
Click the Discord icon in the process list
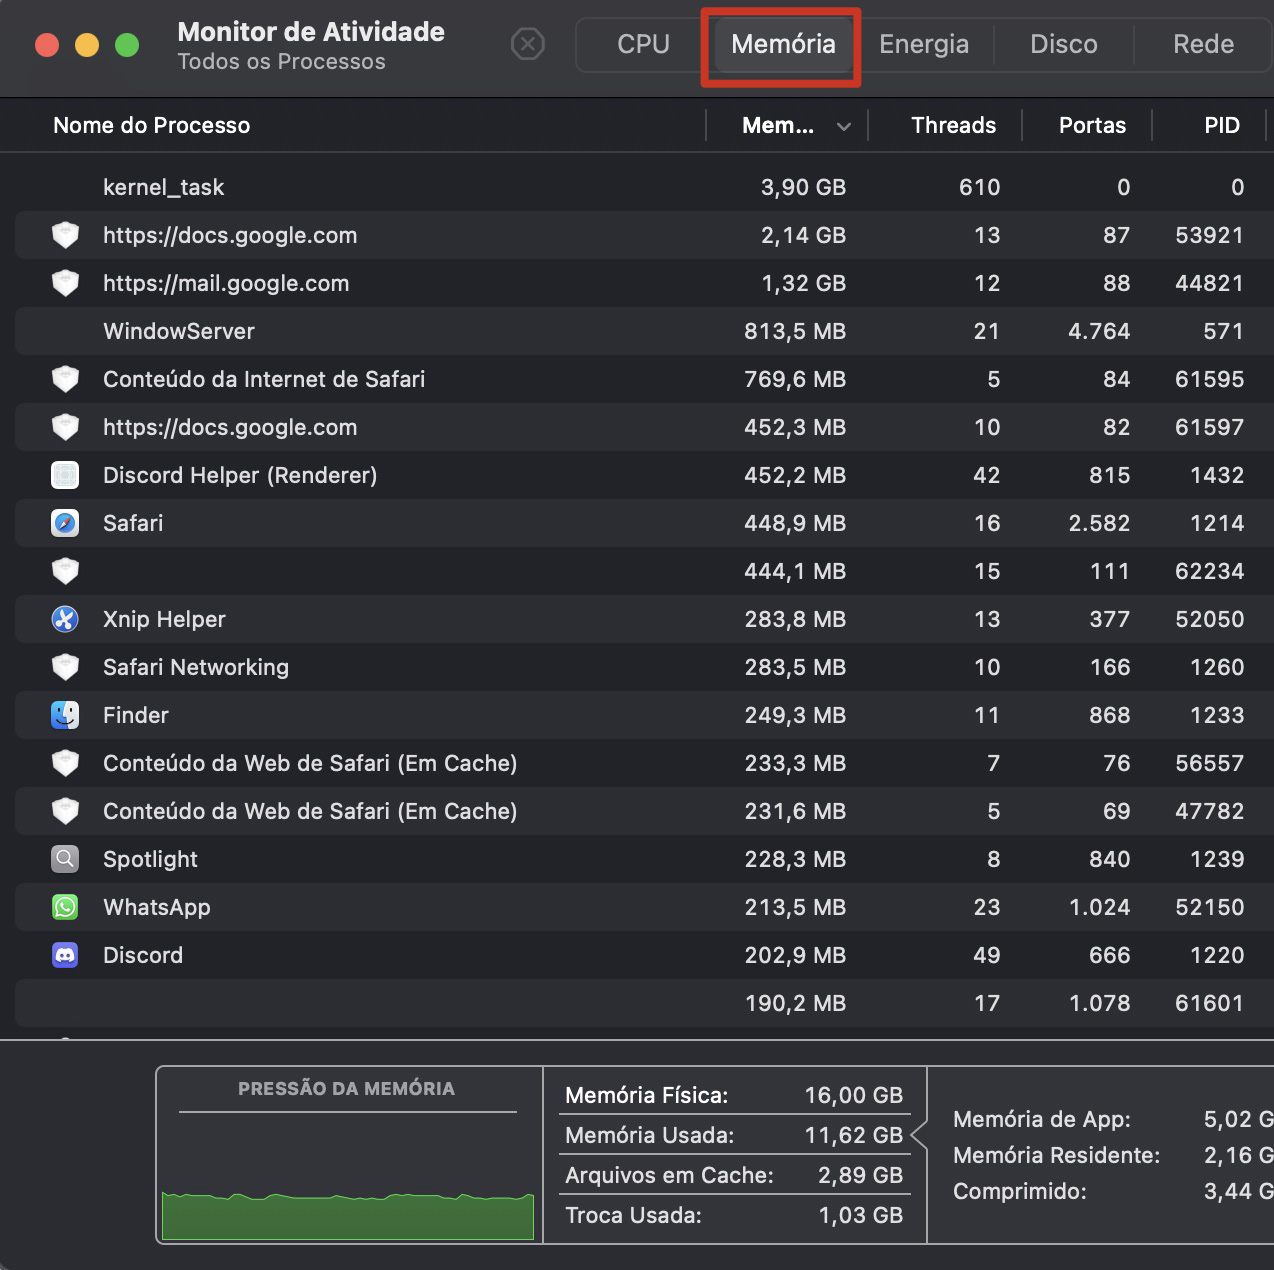(65, 955)
